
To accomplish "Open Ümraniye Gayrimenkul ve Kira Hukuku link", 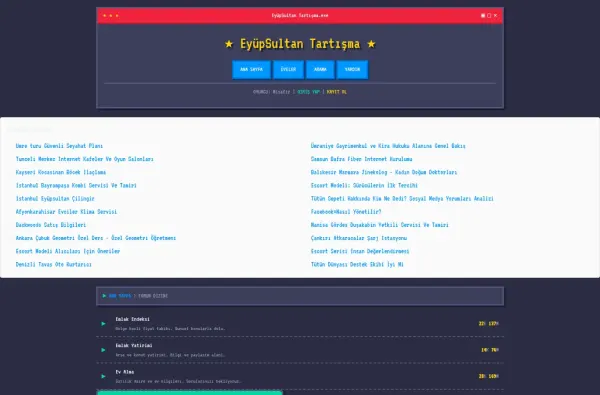I will pyautogui.click(x=388, y=146).
